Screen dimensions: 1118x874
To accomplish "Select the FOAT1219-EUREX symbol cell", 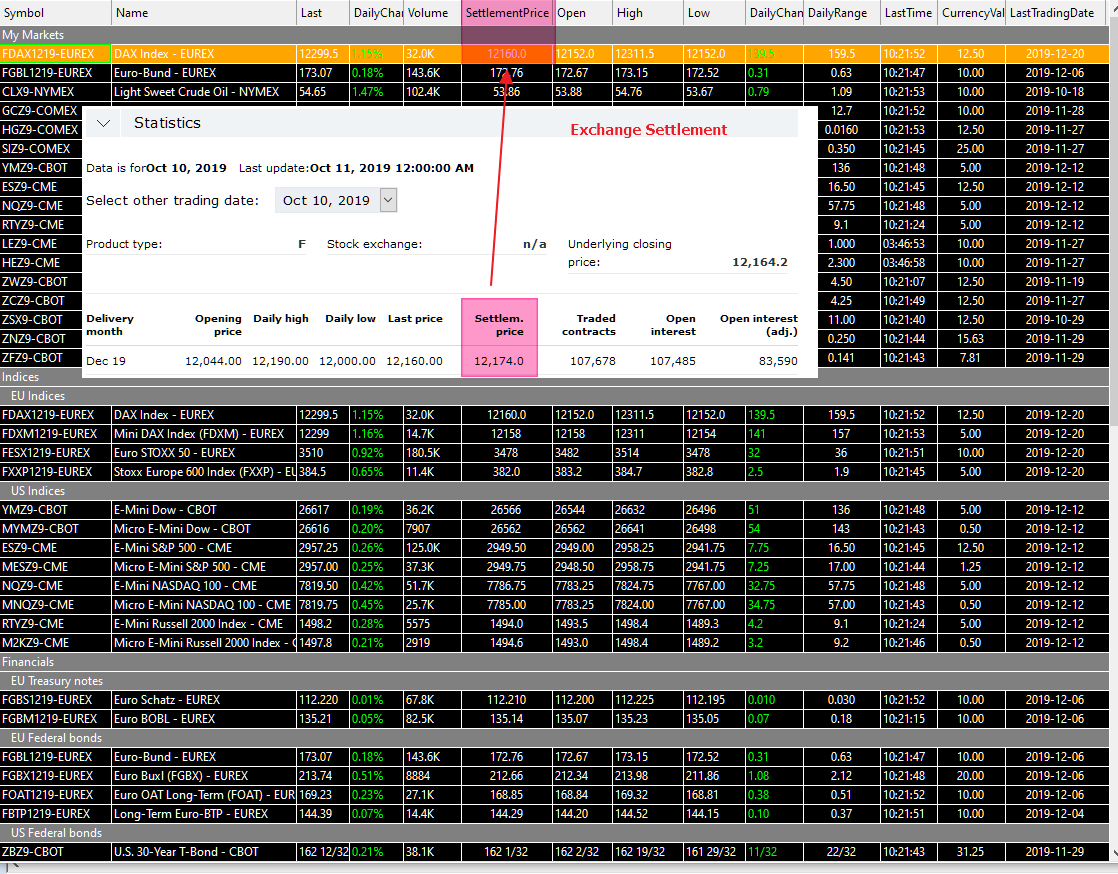I will [x=55, y=795].
